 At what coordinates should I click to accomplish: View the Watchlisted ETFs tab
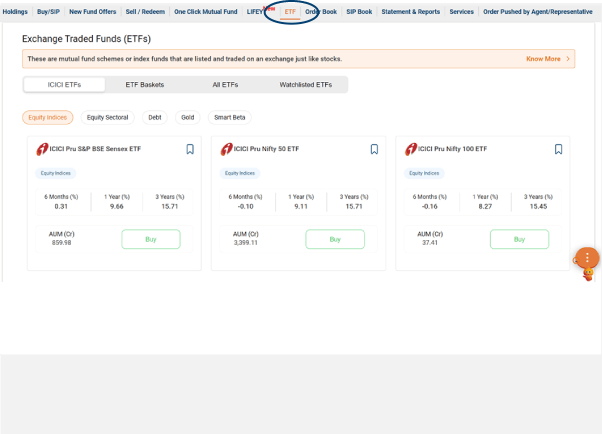[x=305, y=85]
